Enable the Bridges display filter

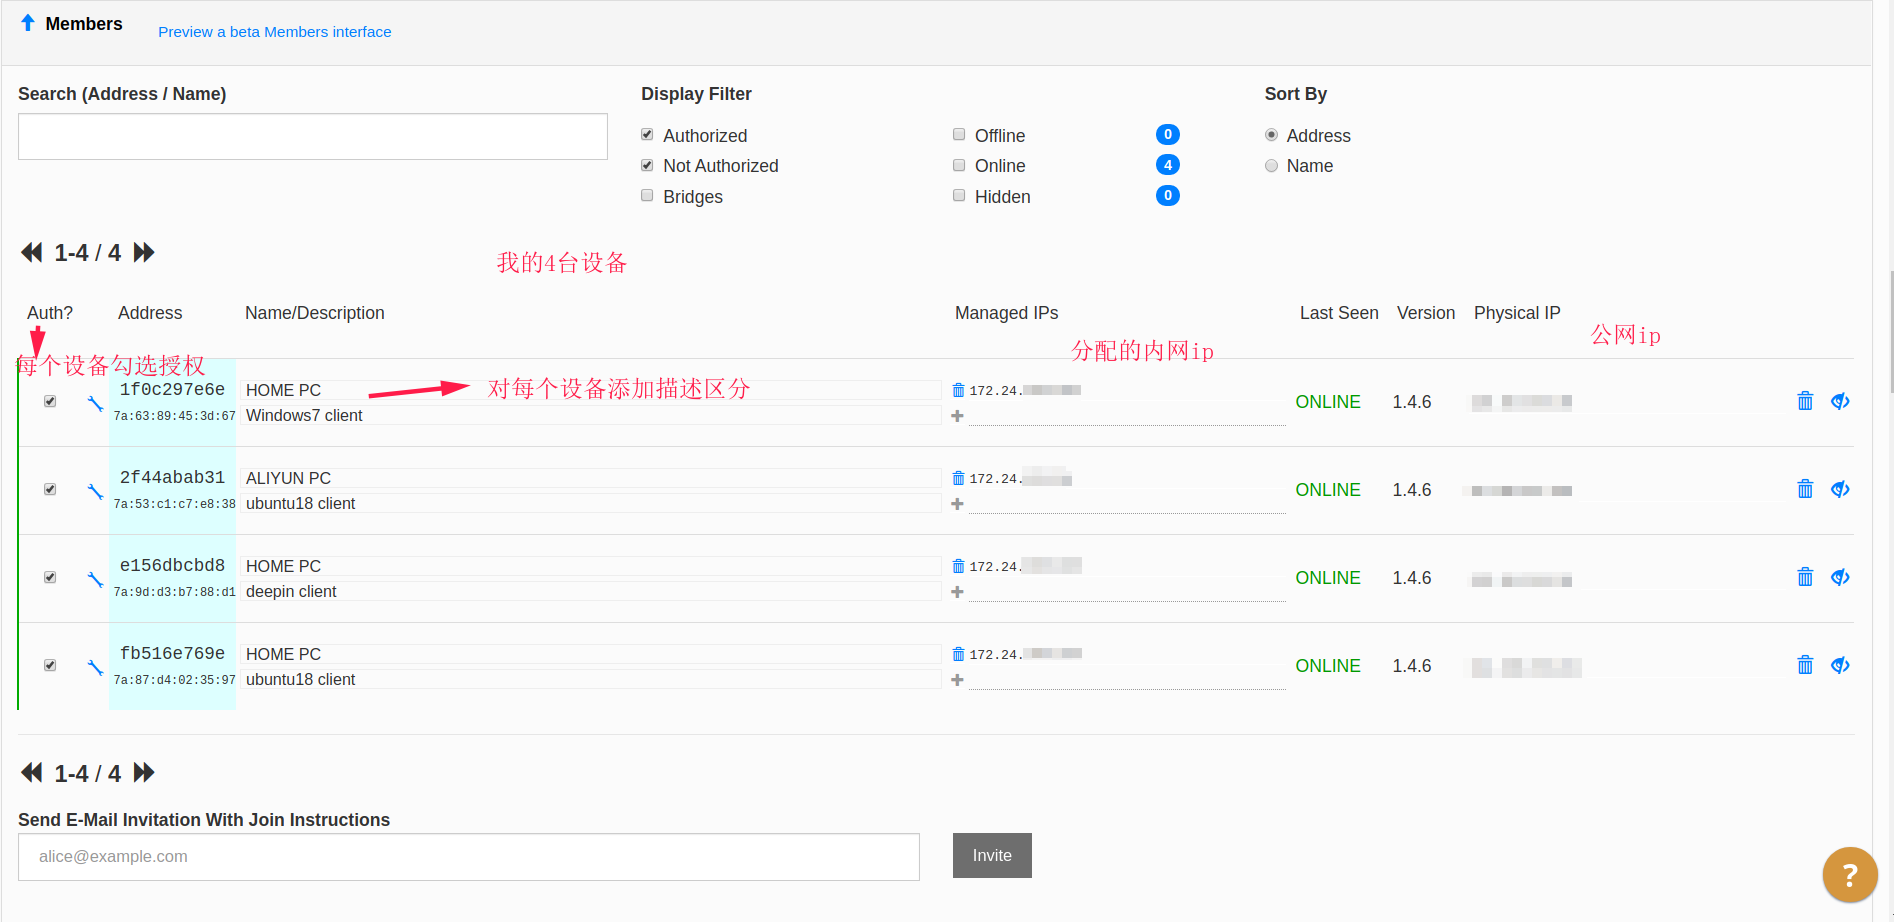(x=647, y=196)
